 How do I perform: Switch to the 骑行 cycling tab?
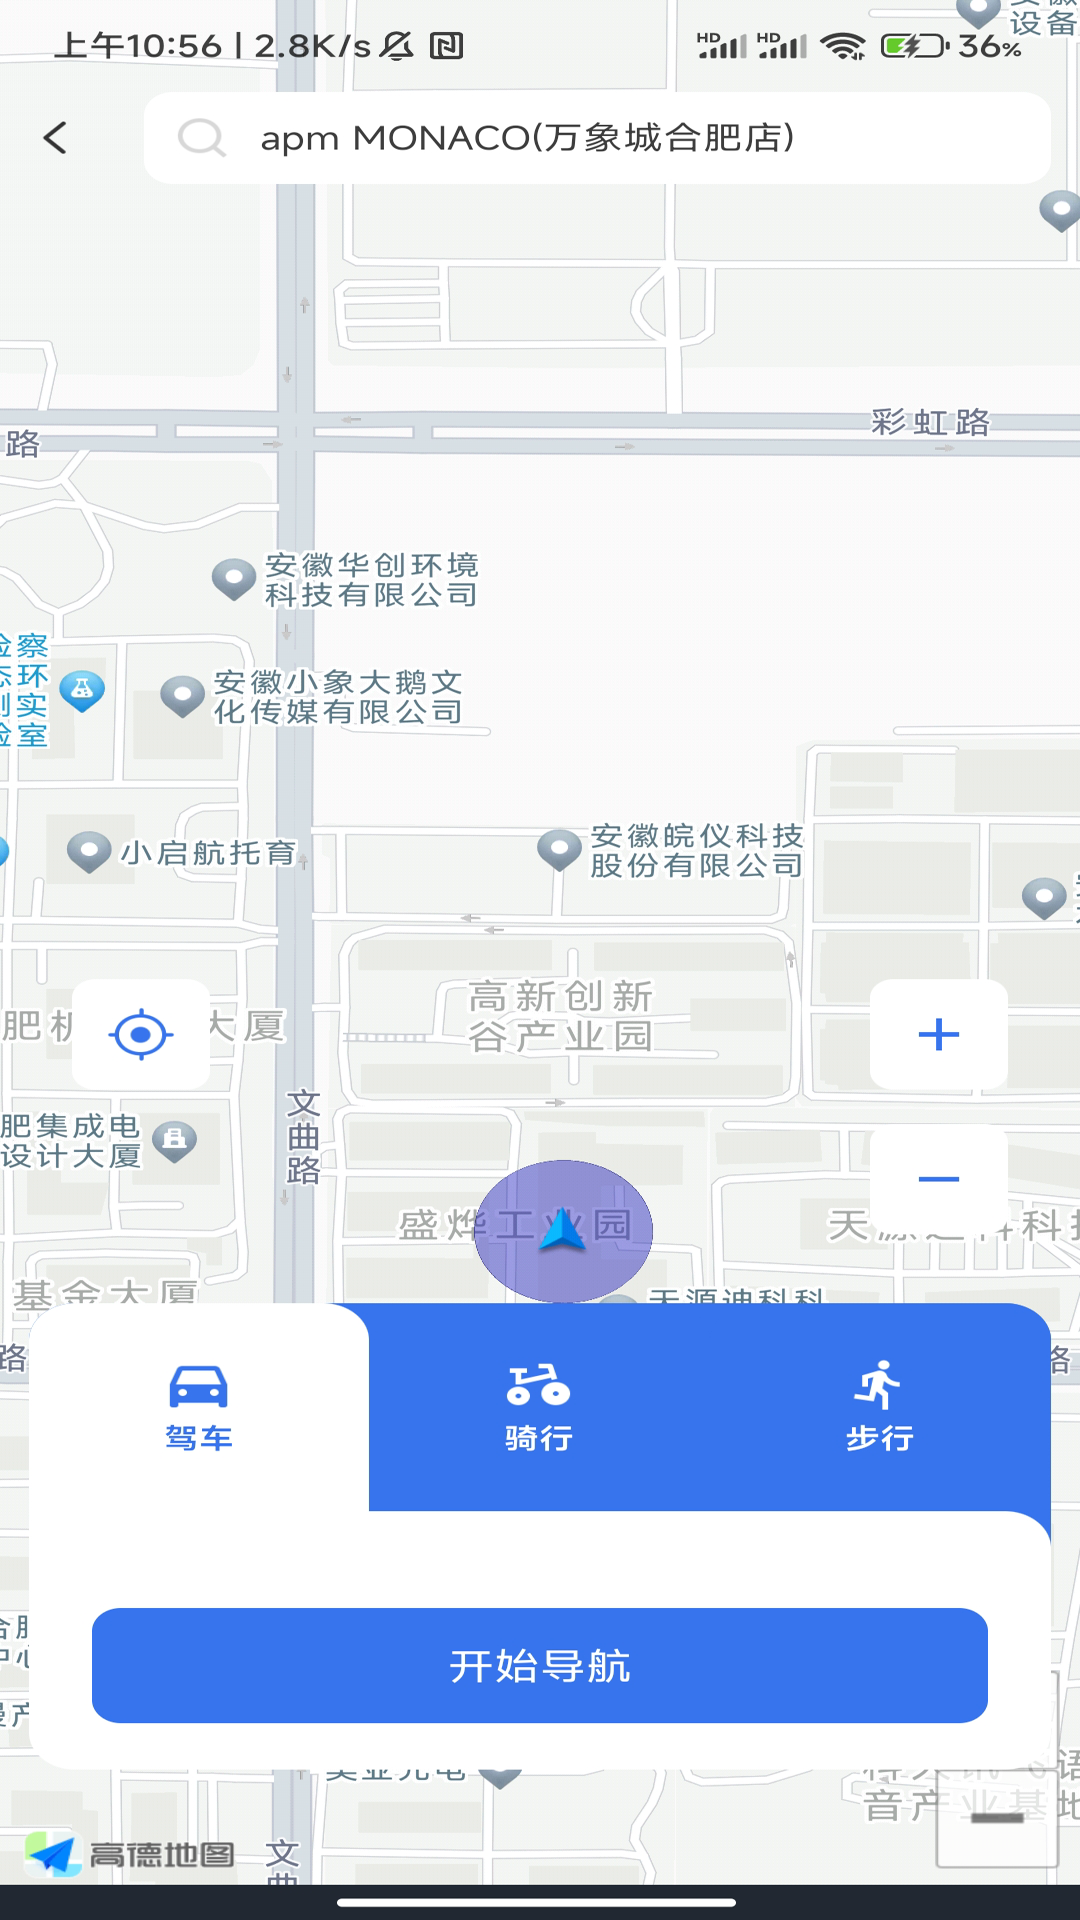click(x=539, y=1408)
